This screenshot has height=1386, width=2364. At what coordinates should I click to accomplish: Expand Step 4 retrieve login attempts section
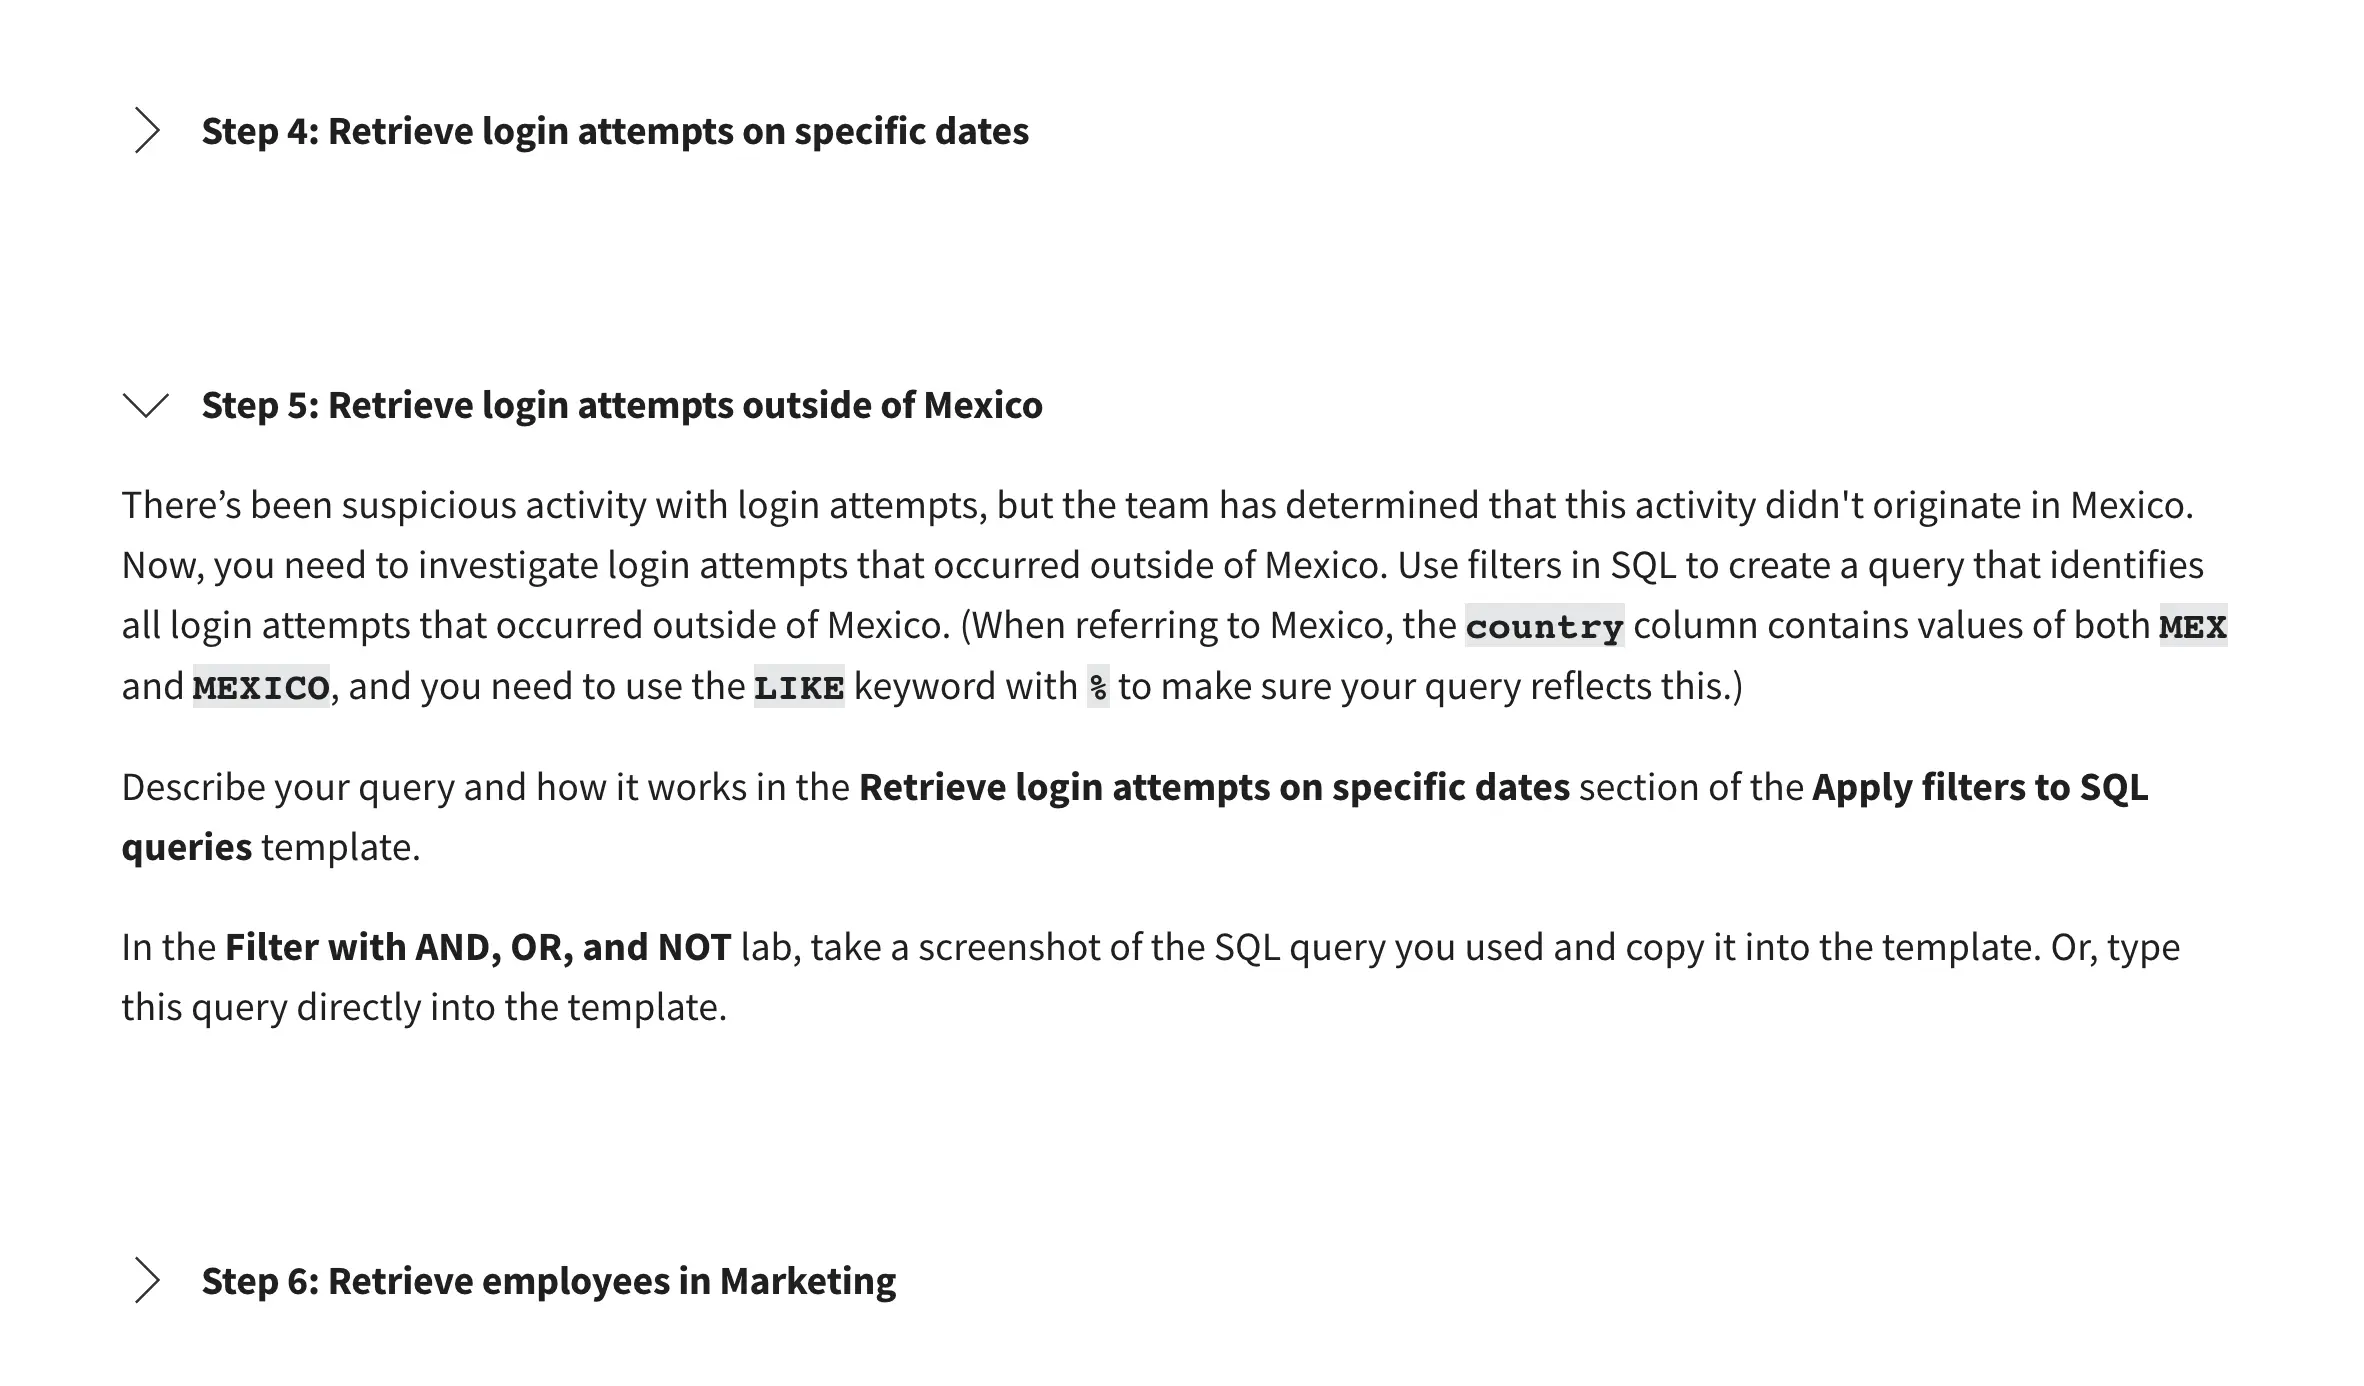(145, 130)
